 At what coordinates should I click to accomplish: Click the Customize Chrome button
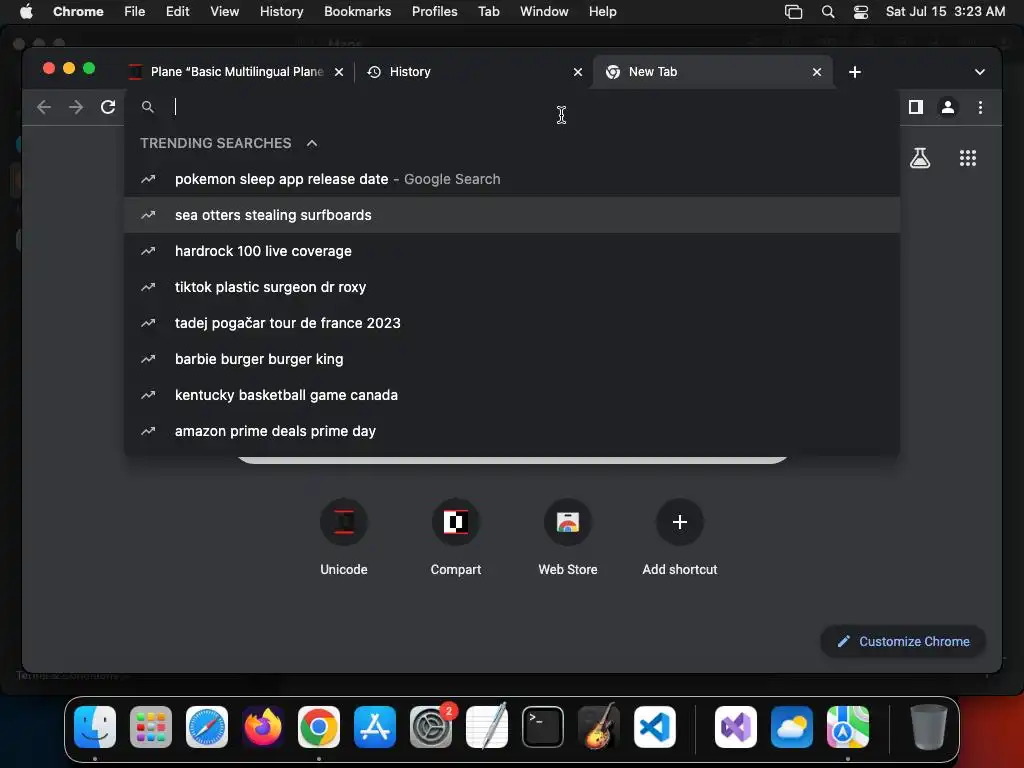(x=903, y=641)
